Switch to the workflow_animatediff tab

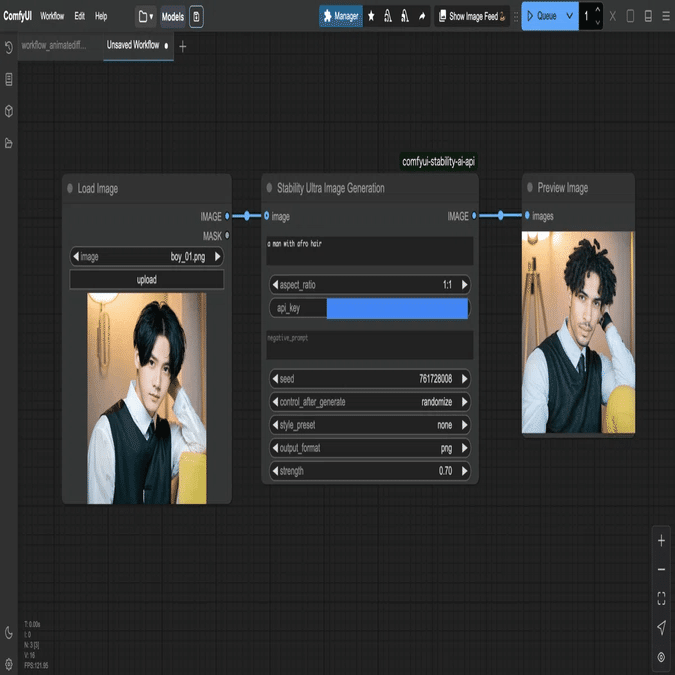(54, 45)
